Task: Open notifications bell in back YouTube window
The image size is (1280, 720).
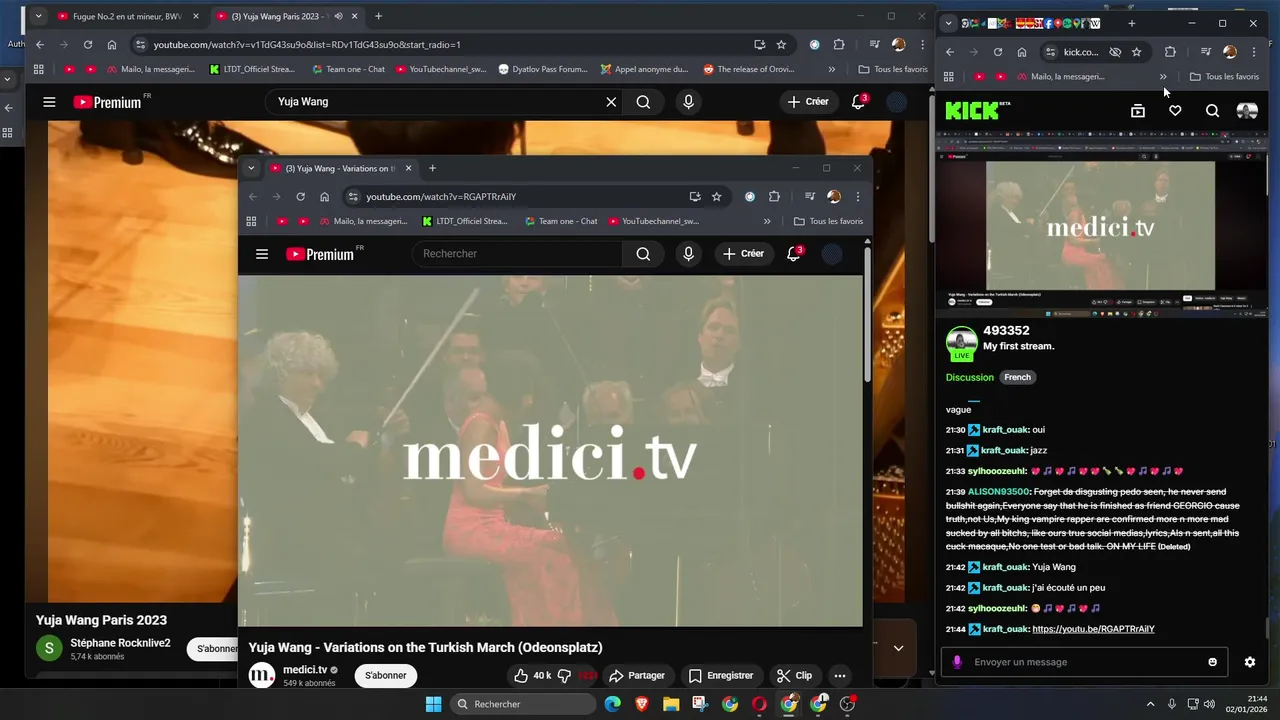Action: pos(858,102)
